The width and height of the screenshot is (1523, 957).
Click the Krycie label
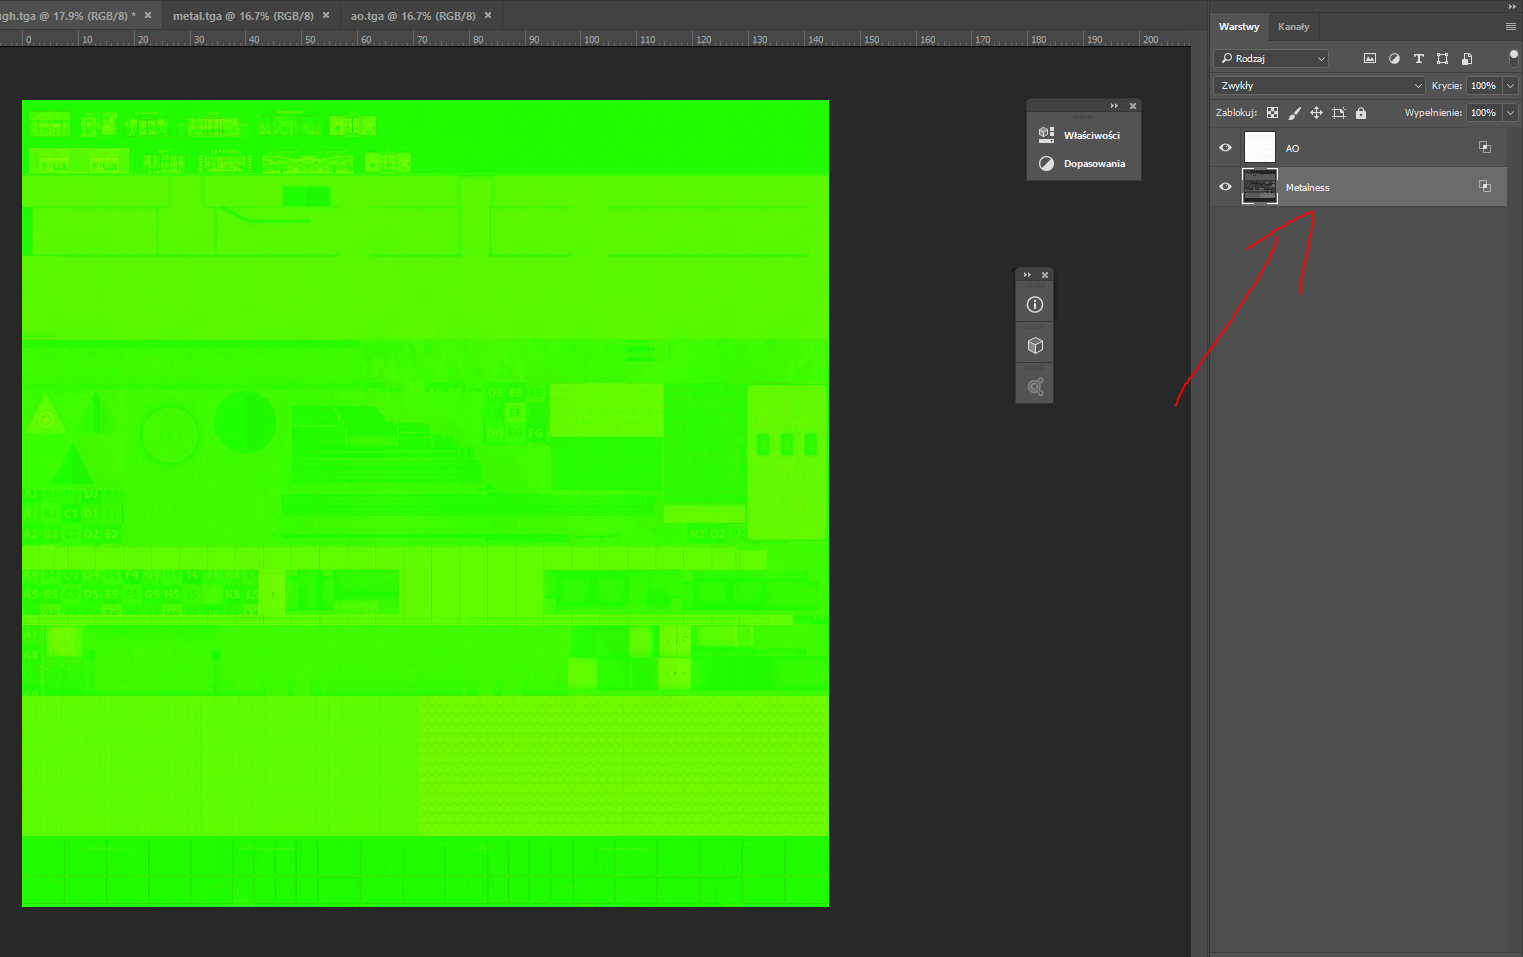click(x=1446, y=86)
